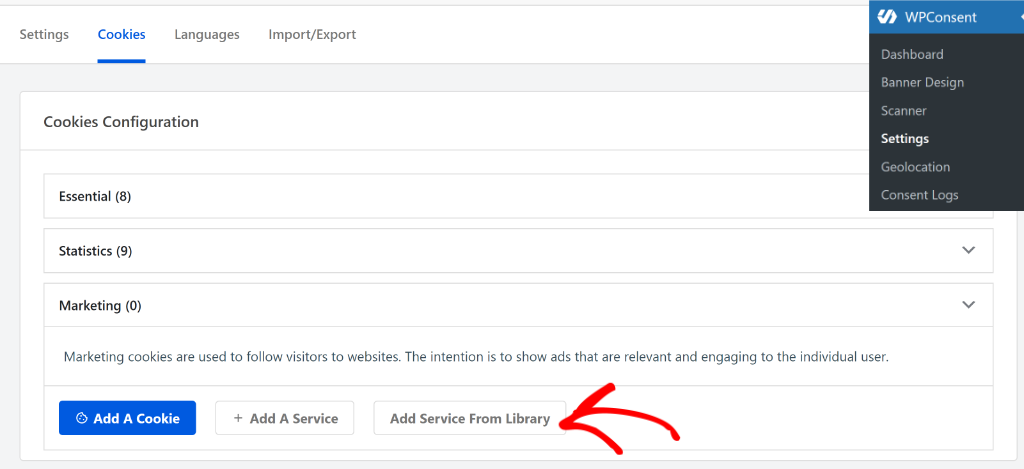Select Settings in the WPConsent submenu

pyautogui.click(x=904, y=138)
